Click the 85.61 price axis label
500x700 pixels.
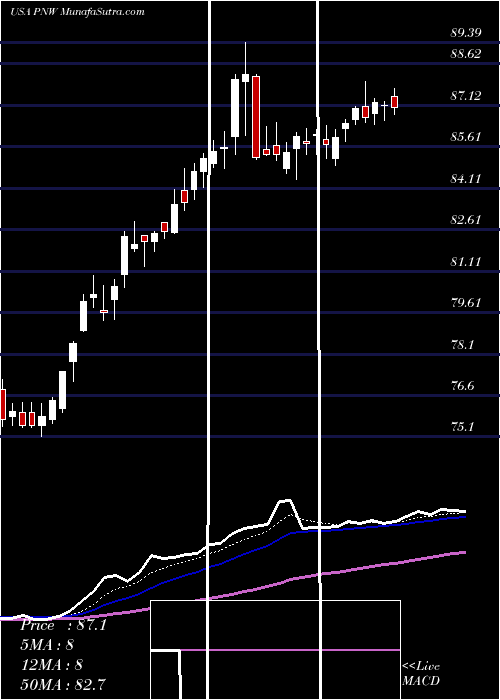coord(466,136)
